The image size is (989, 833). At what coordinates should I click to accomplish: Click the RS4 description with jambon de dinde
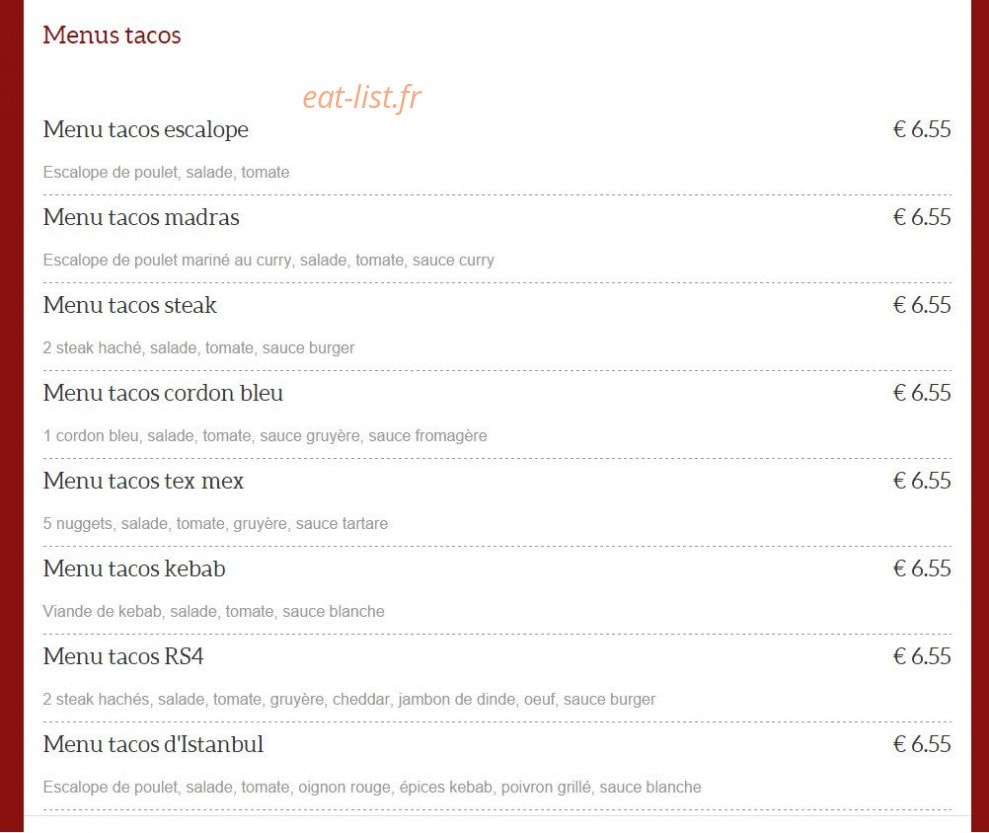click(349, 699)
